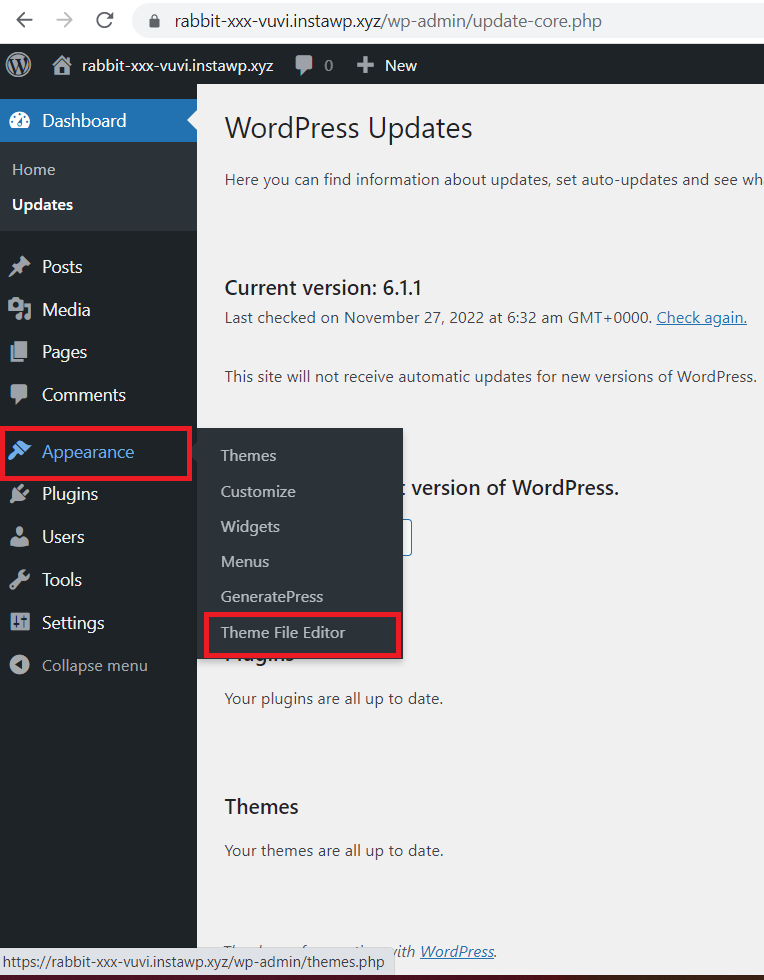Image resolution: width=764 pixels, height=980 pixels.
Task: Open the Pages menu
Action: (64, 352)
